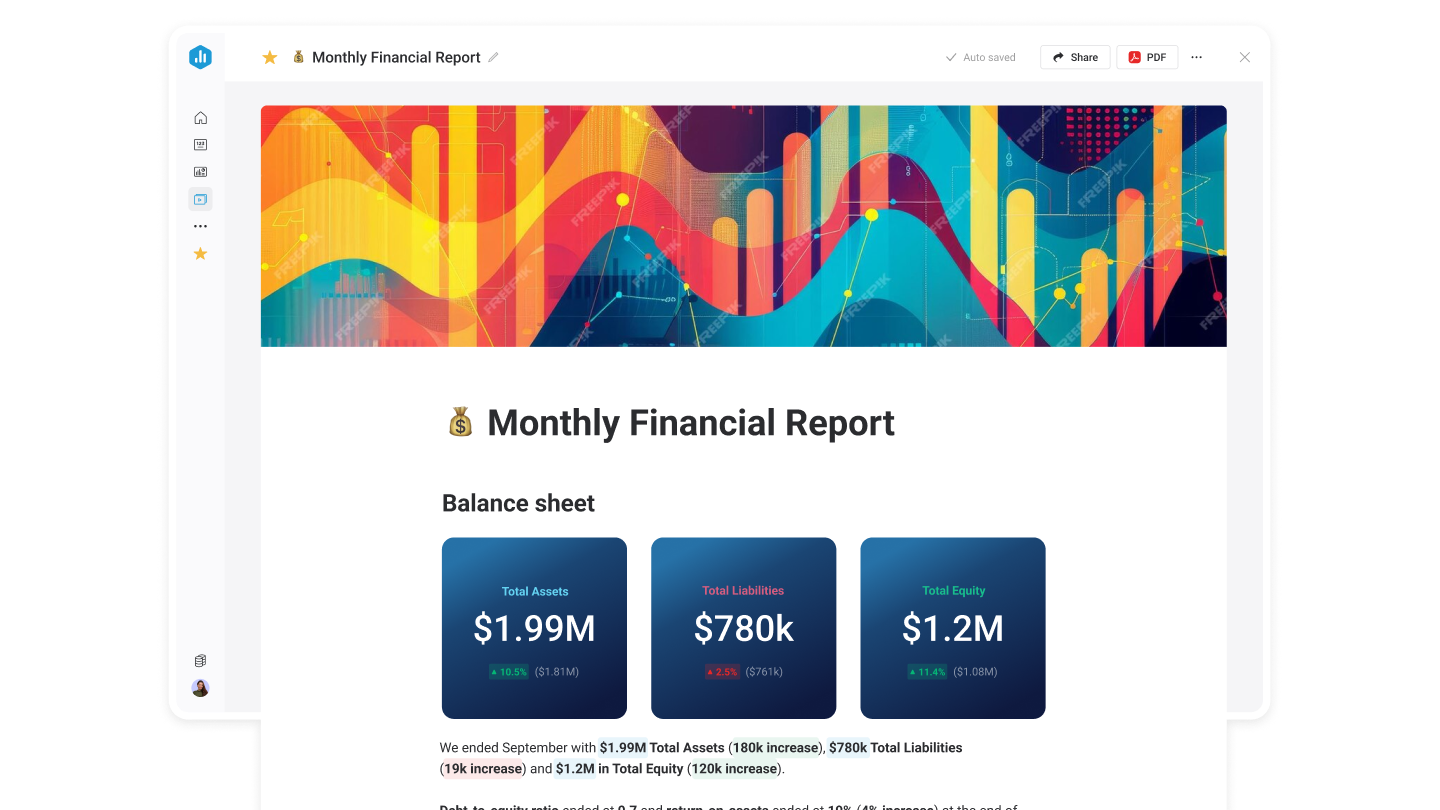The image size is (1440, 810).
Task: Rename the report via the pencil icon
Action: click(492, 57)
